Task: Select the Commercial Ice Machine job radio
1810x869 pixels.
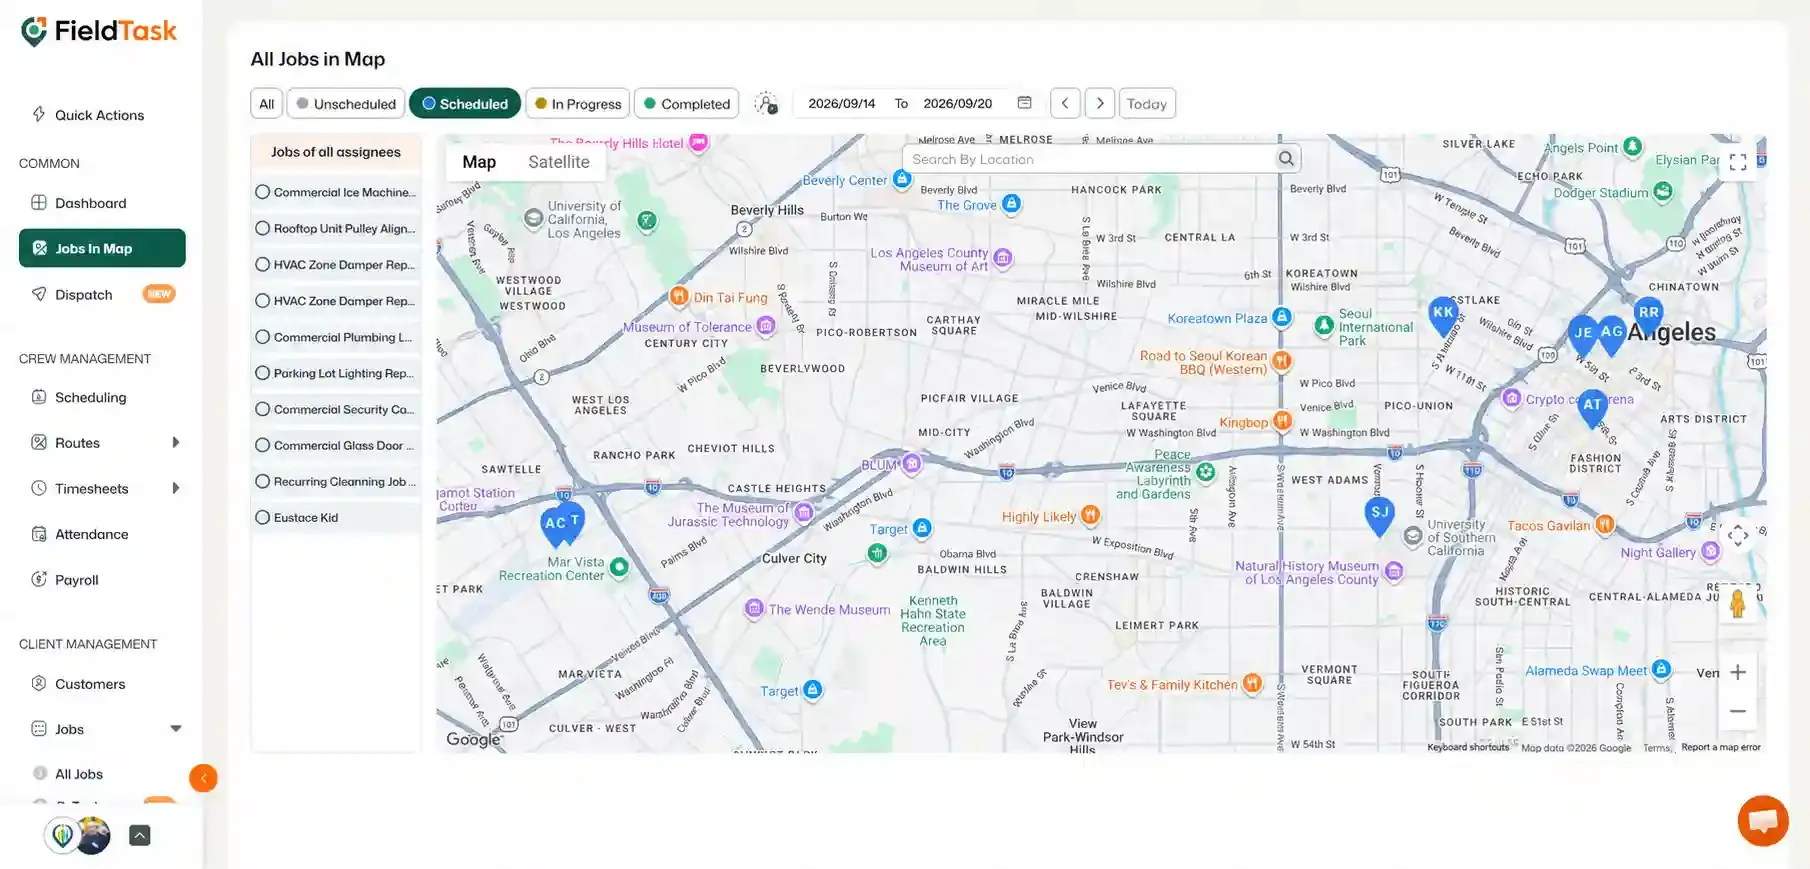Action: click(263, 192)
